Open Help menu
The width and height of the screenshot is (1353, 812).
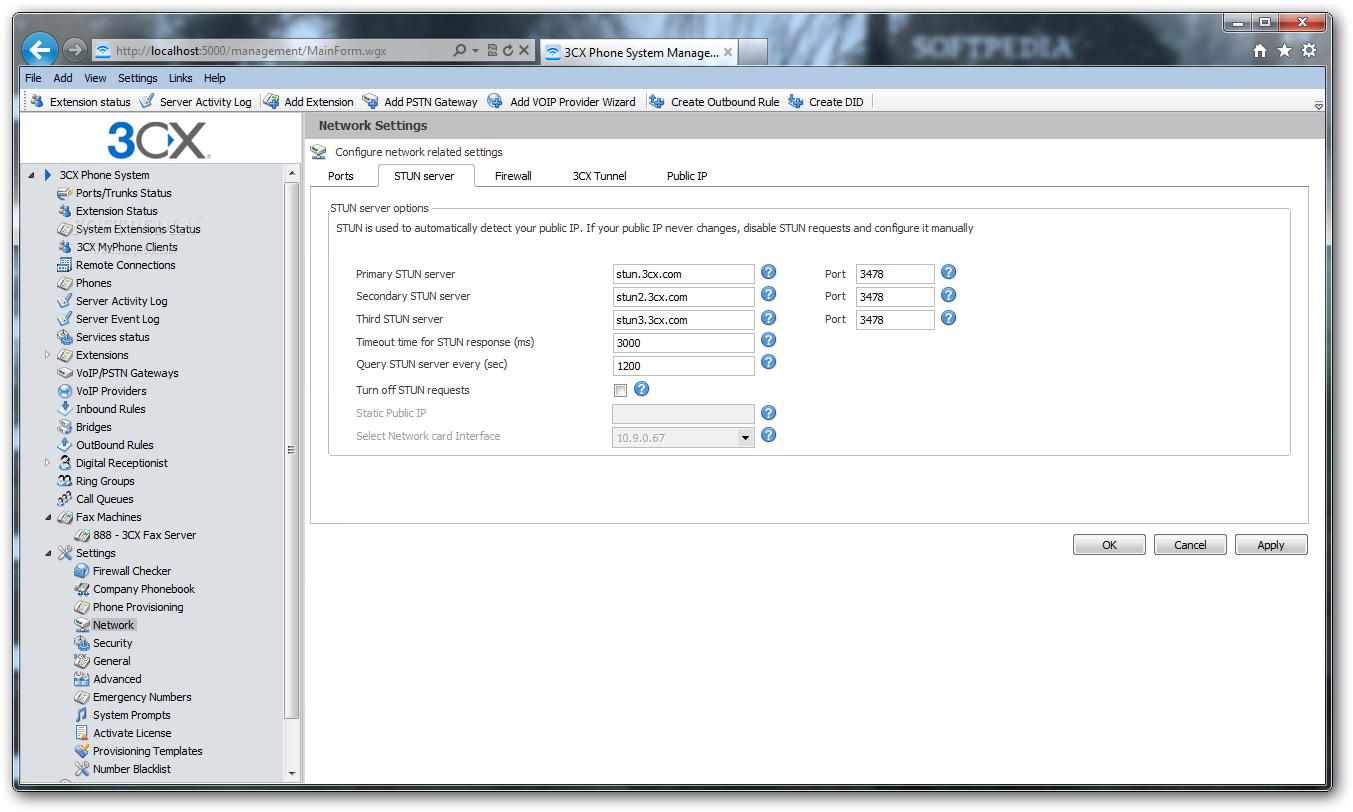(215, 78)
